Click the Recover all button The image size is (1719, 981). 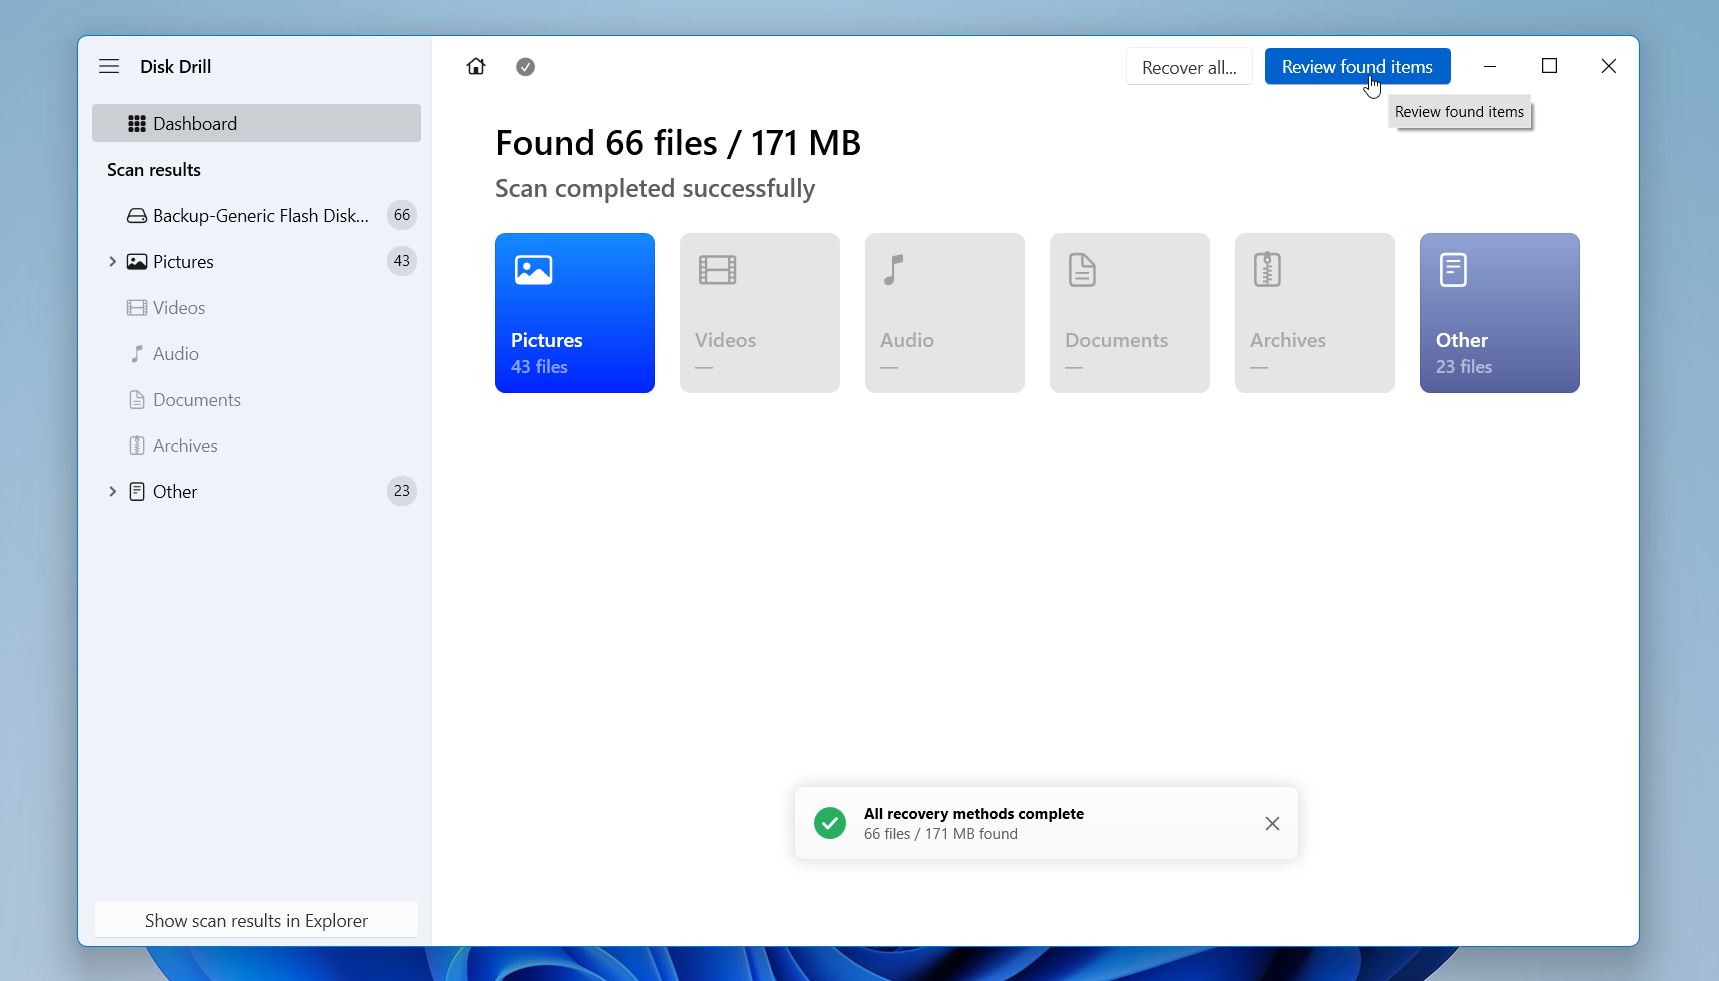click(1189, 67)
